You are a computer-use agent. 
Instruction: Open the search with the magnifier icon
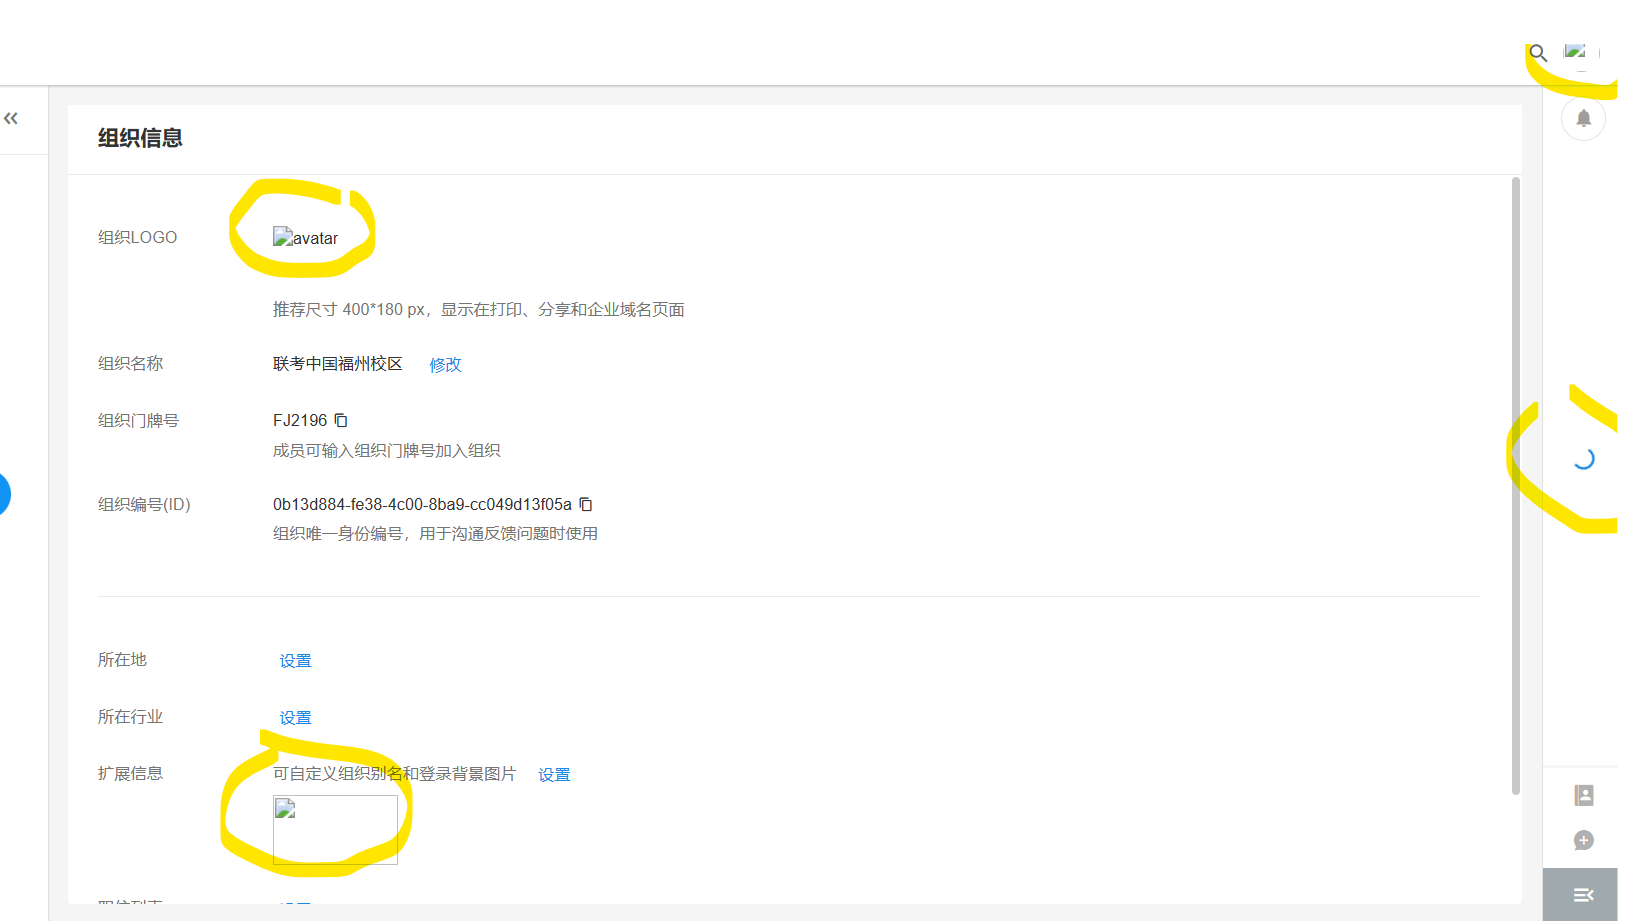point(1537,52)
